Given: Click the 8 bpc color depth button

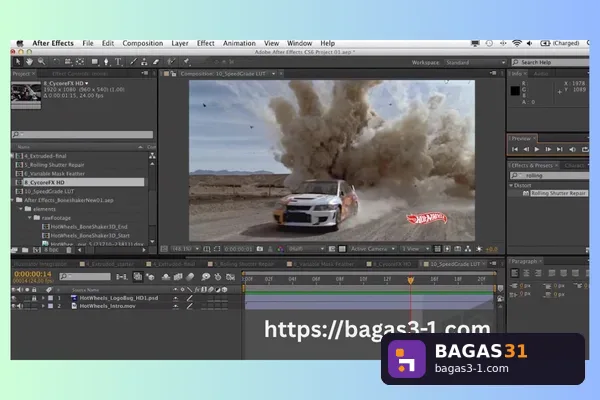Looking at the screenshot, I should (x=51, y=250).
